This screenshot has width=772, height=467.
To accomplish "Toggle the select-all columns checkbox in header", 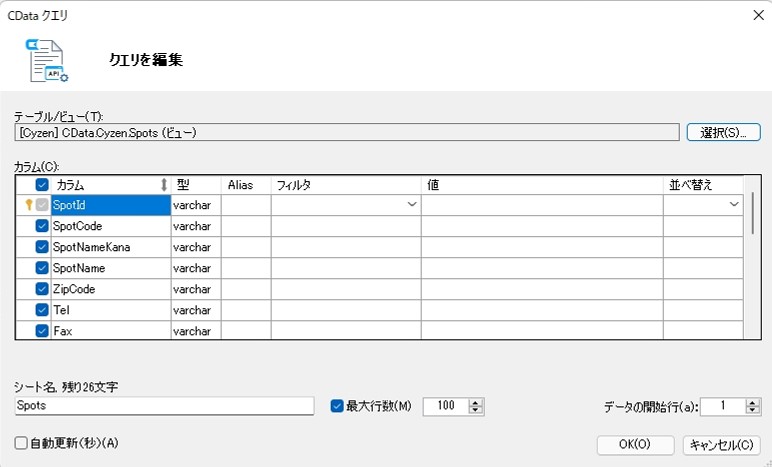I will tap(42, 185).
